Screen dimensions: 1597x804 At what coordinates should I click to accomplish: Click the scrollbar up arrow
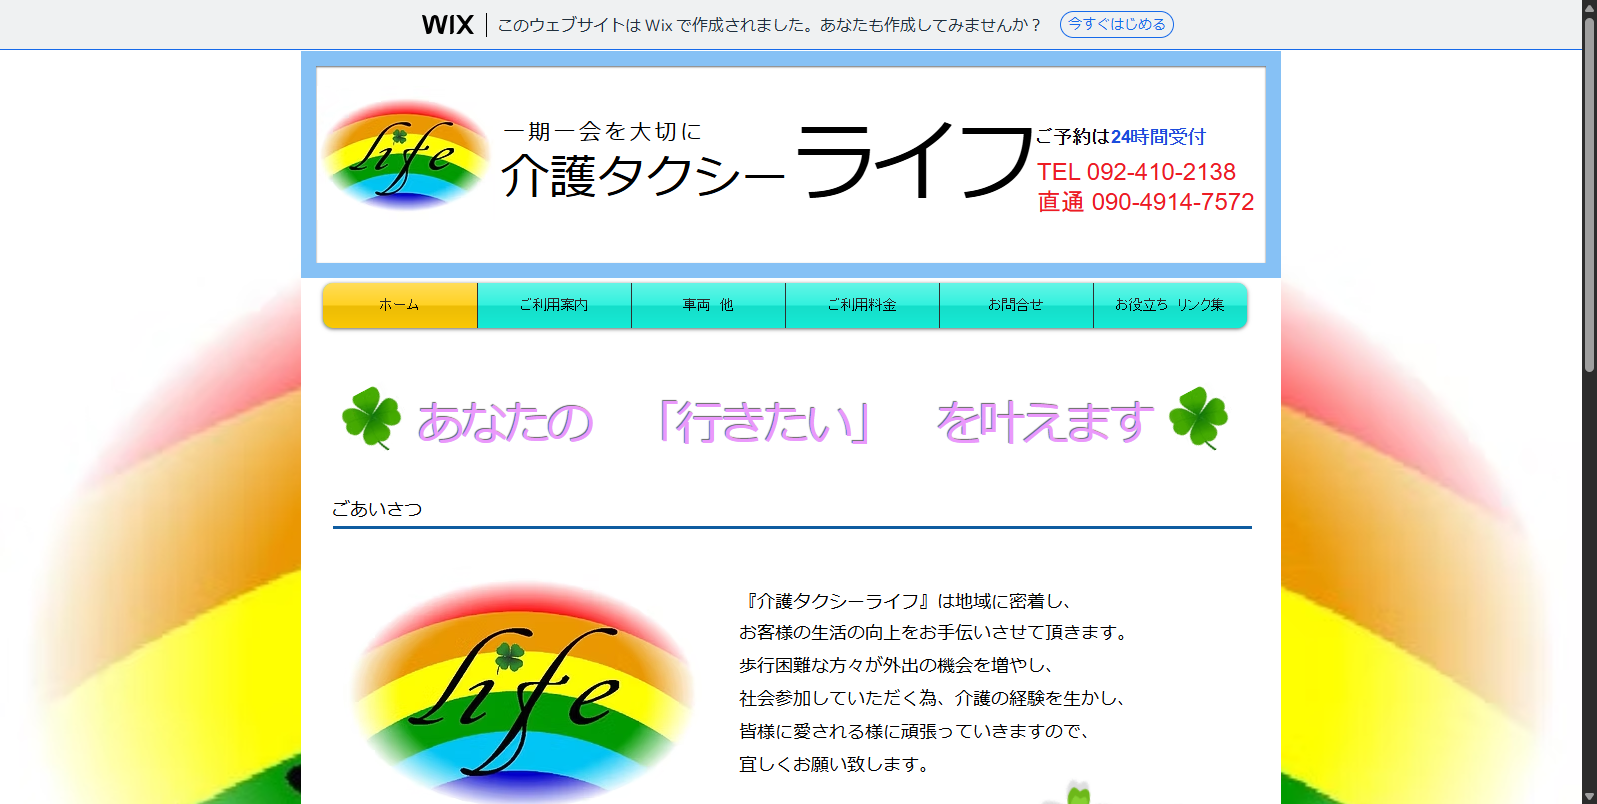(x=1589, y=7)
